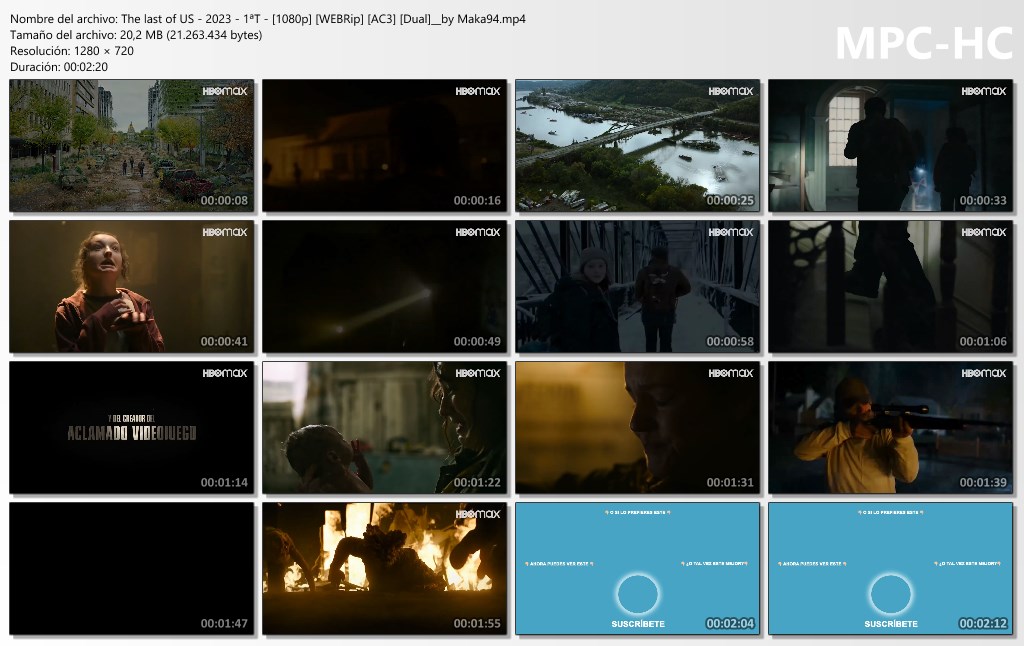Select the child close-up thumbnail 00:01:22

click(385, 428)
